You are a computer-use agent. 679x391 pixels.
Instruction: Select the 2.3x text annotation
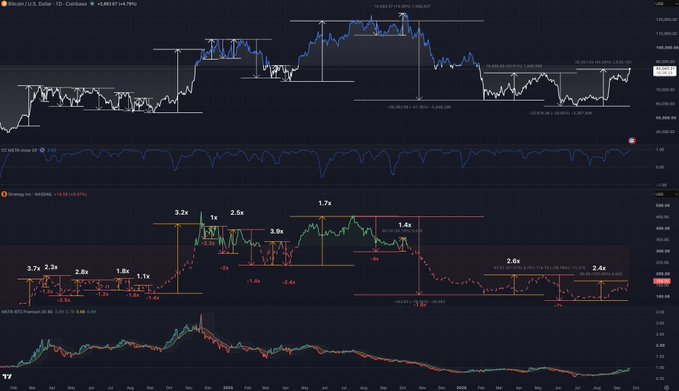tap(51, 267)
